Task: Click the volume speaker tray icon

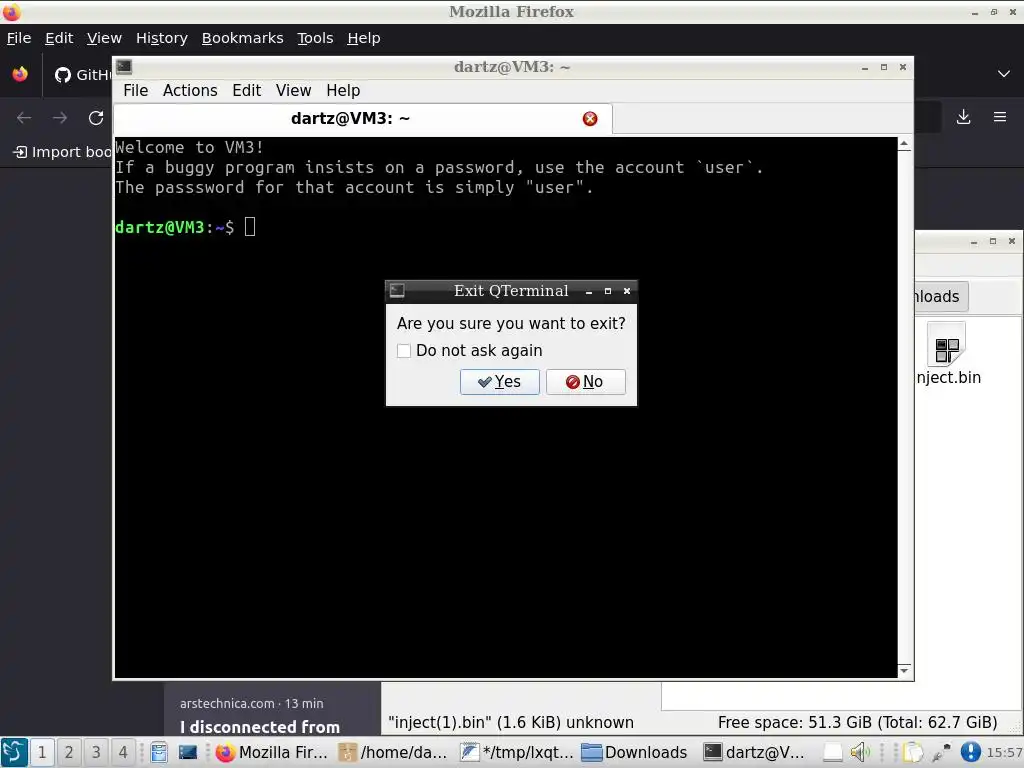Action: point(859,752)
